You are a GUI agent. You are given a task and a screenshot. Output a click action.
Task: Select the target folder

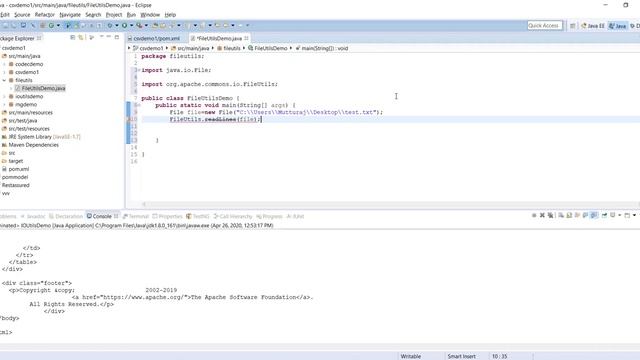point(13,161)
